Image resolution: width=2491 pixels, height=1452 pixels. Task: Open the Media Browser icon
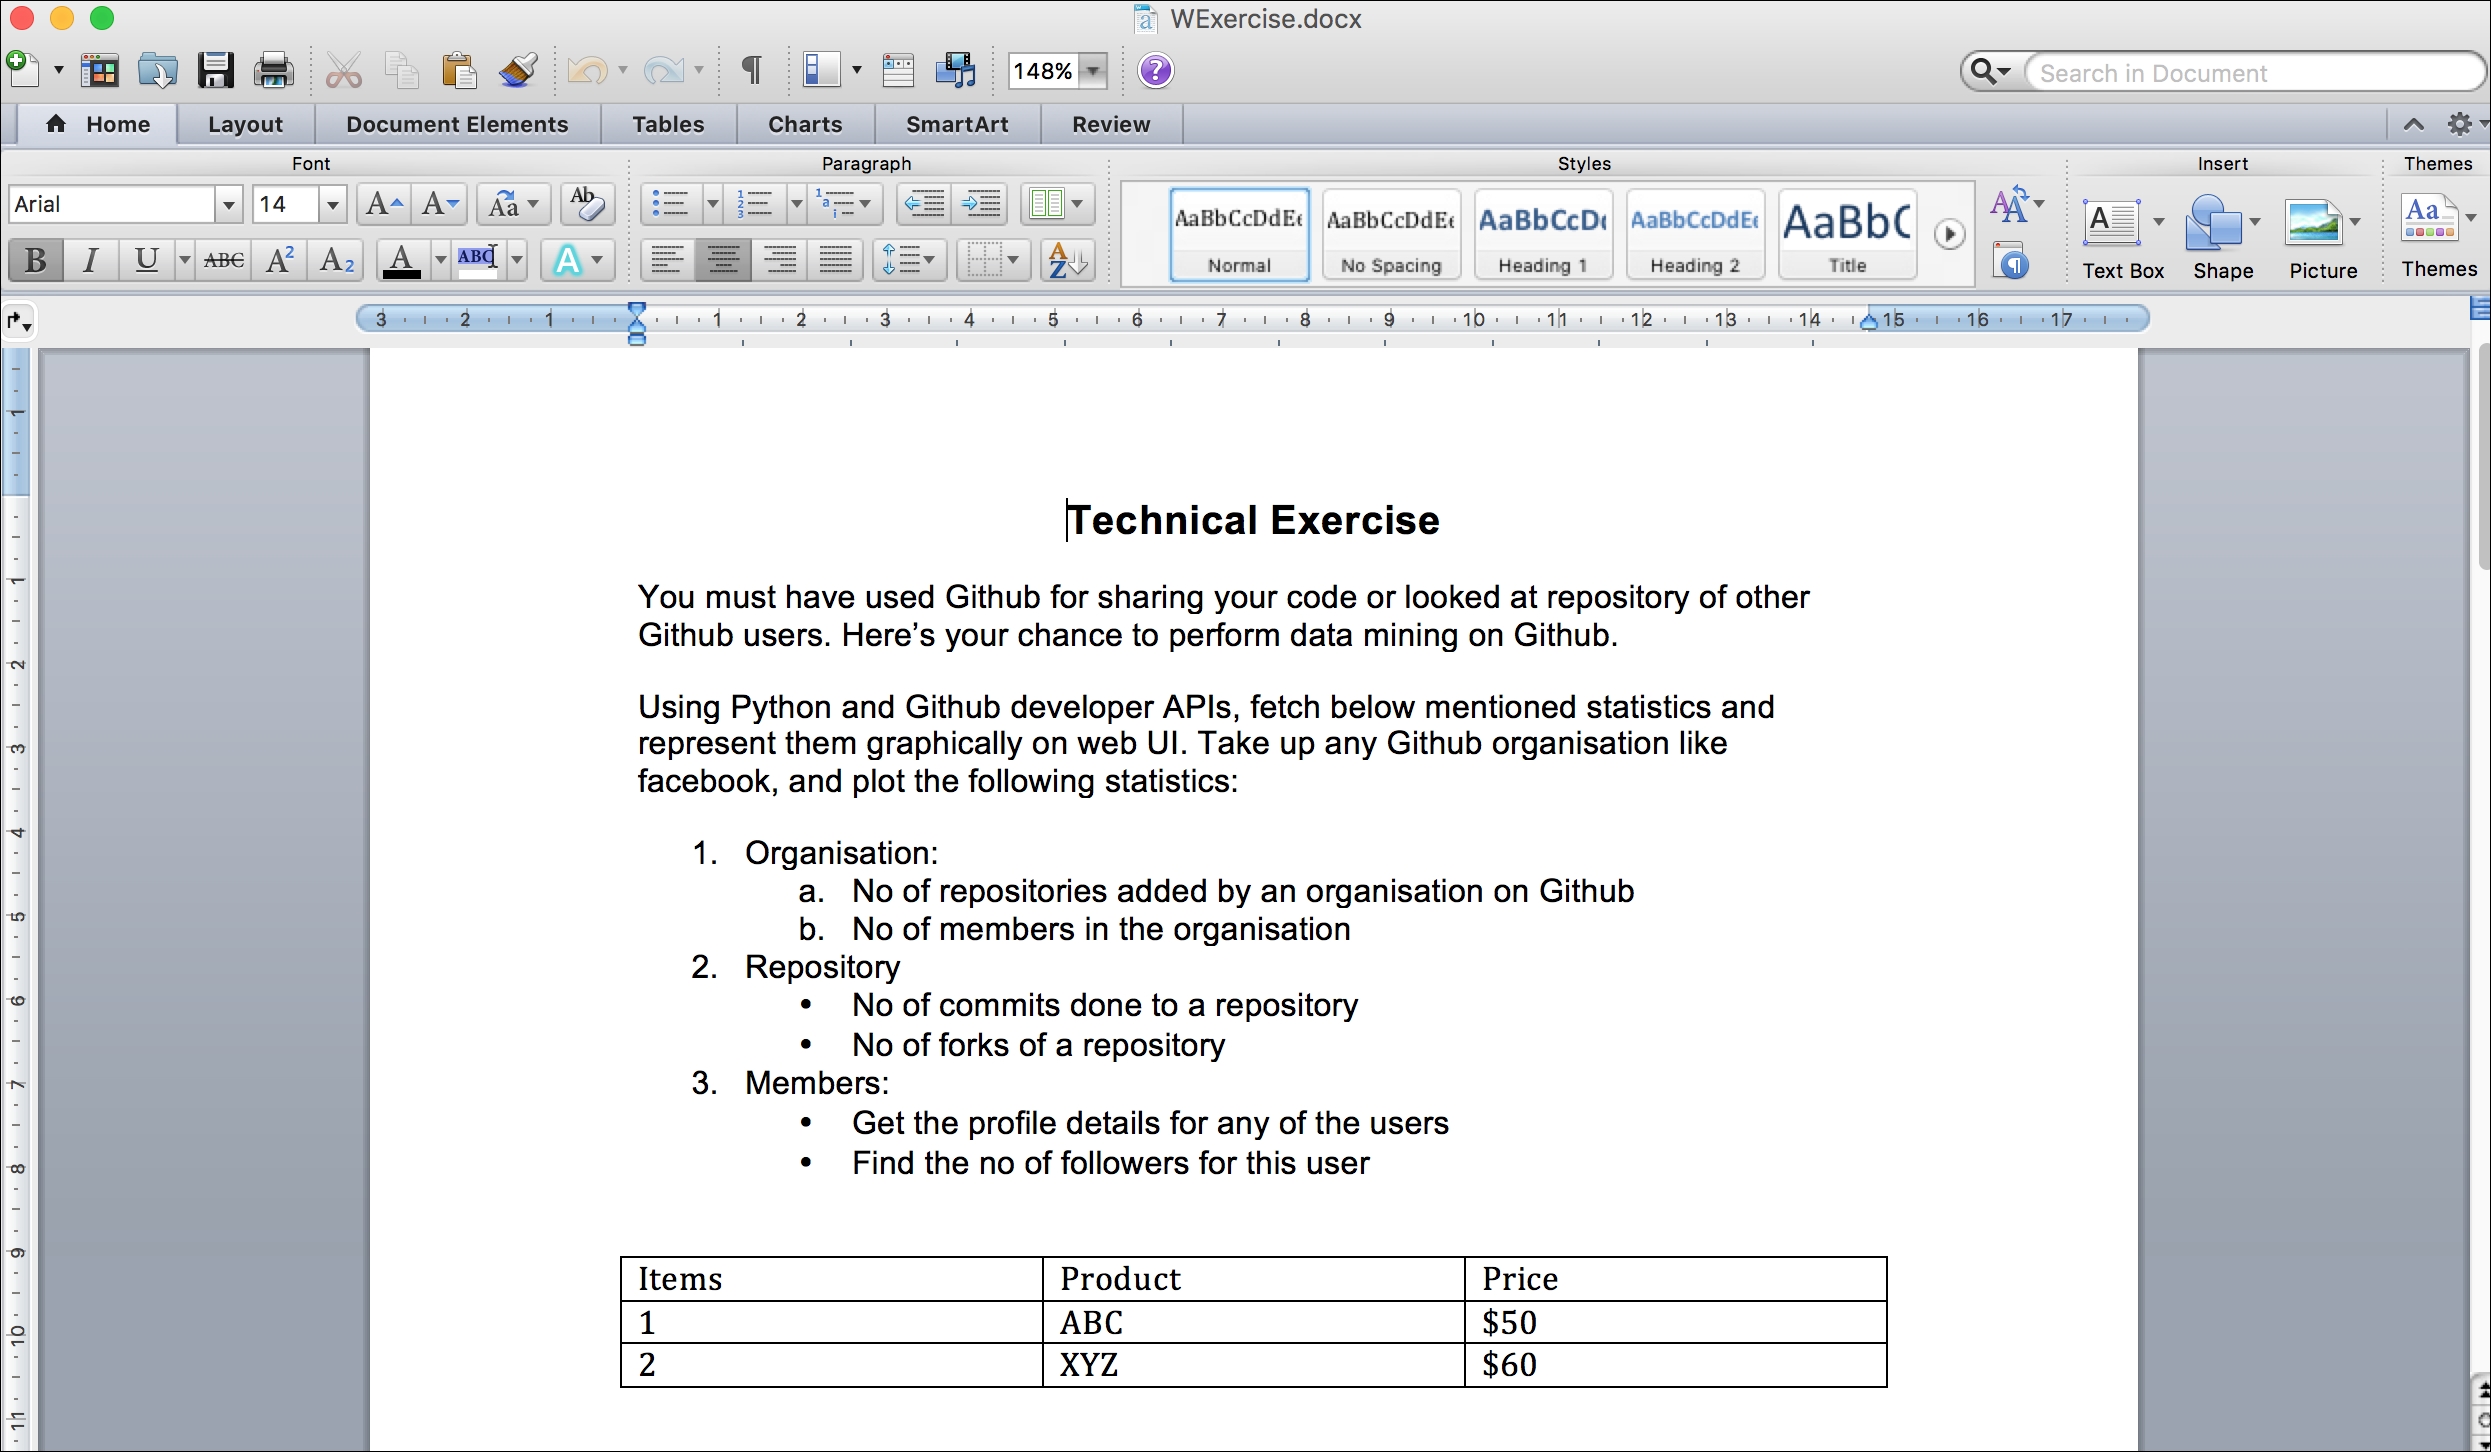[x=956, y=71]
